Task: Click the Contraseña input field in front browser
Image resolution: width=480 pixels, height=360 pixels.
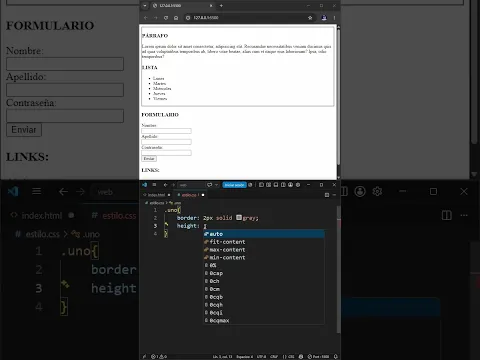Action: (166, 153)
